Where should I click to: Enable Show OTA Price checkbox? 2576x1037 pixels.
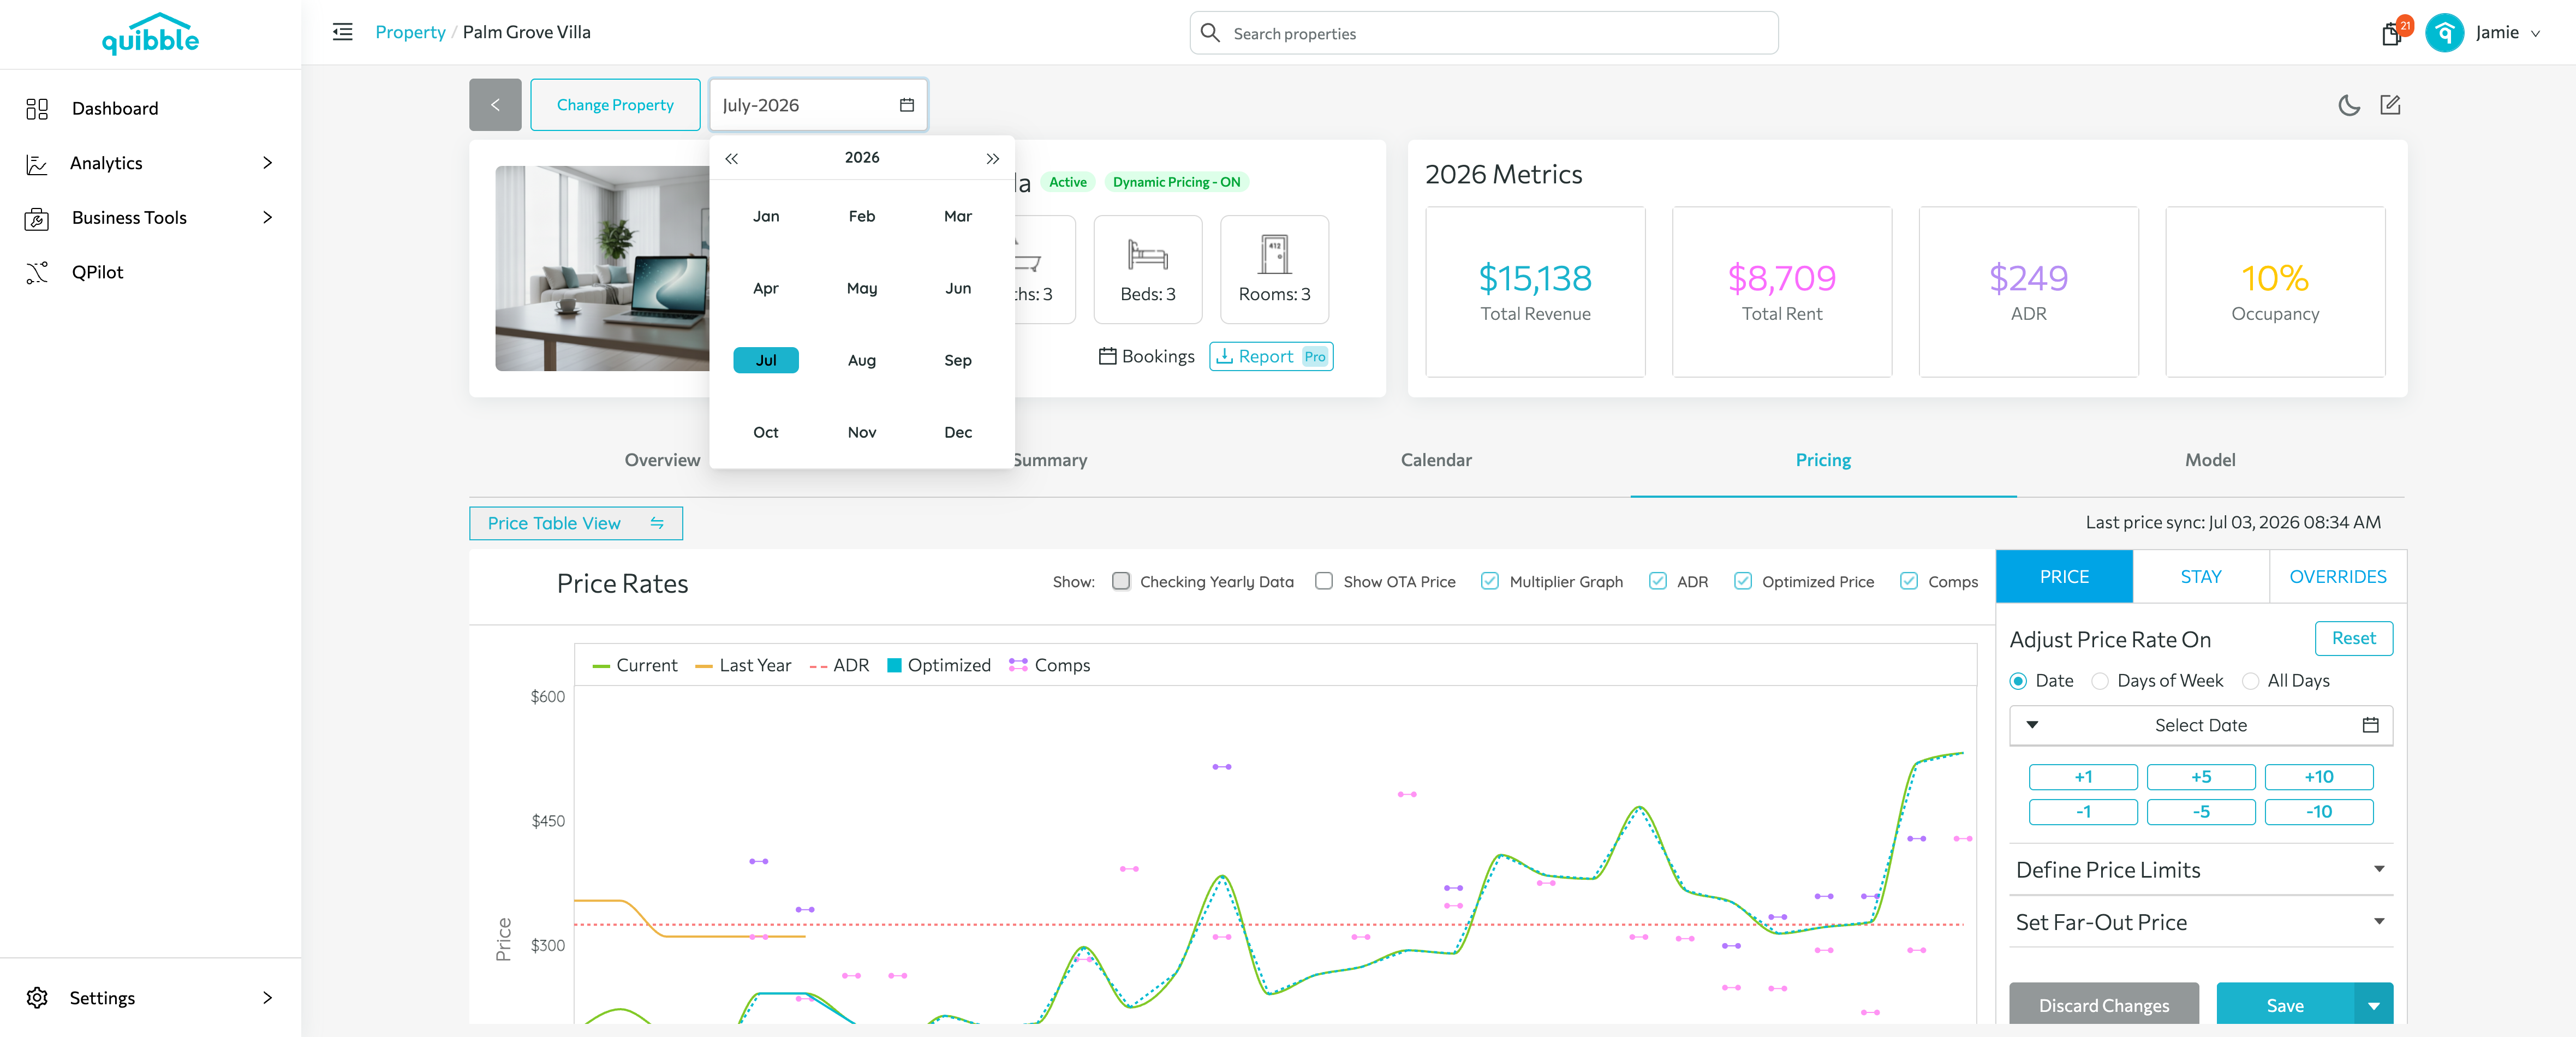[x=1324, y=581]
